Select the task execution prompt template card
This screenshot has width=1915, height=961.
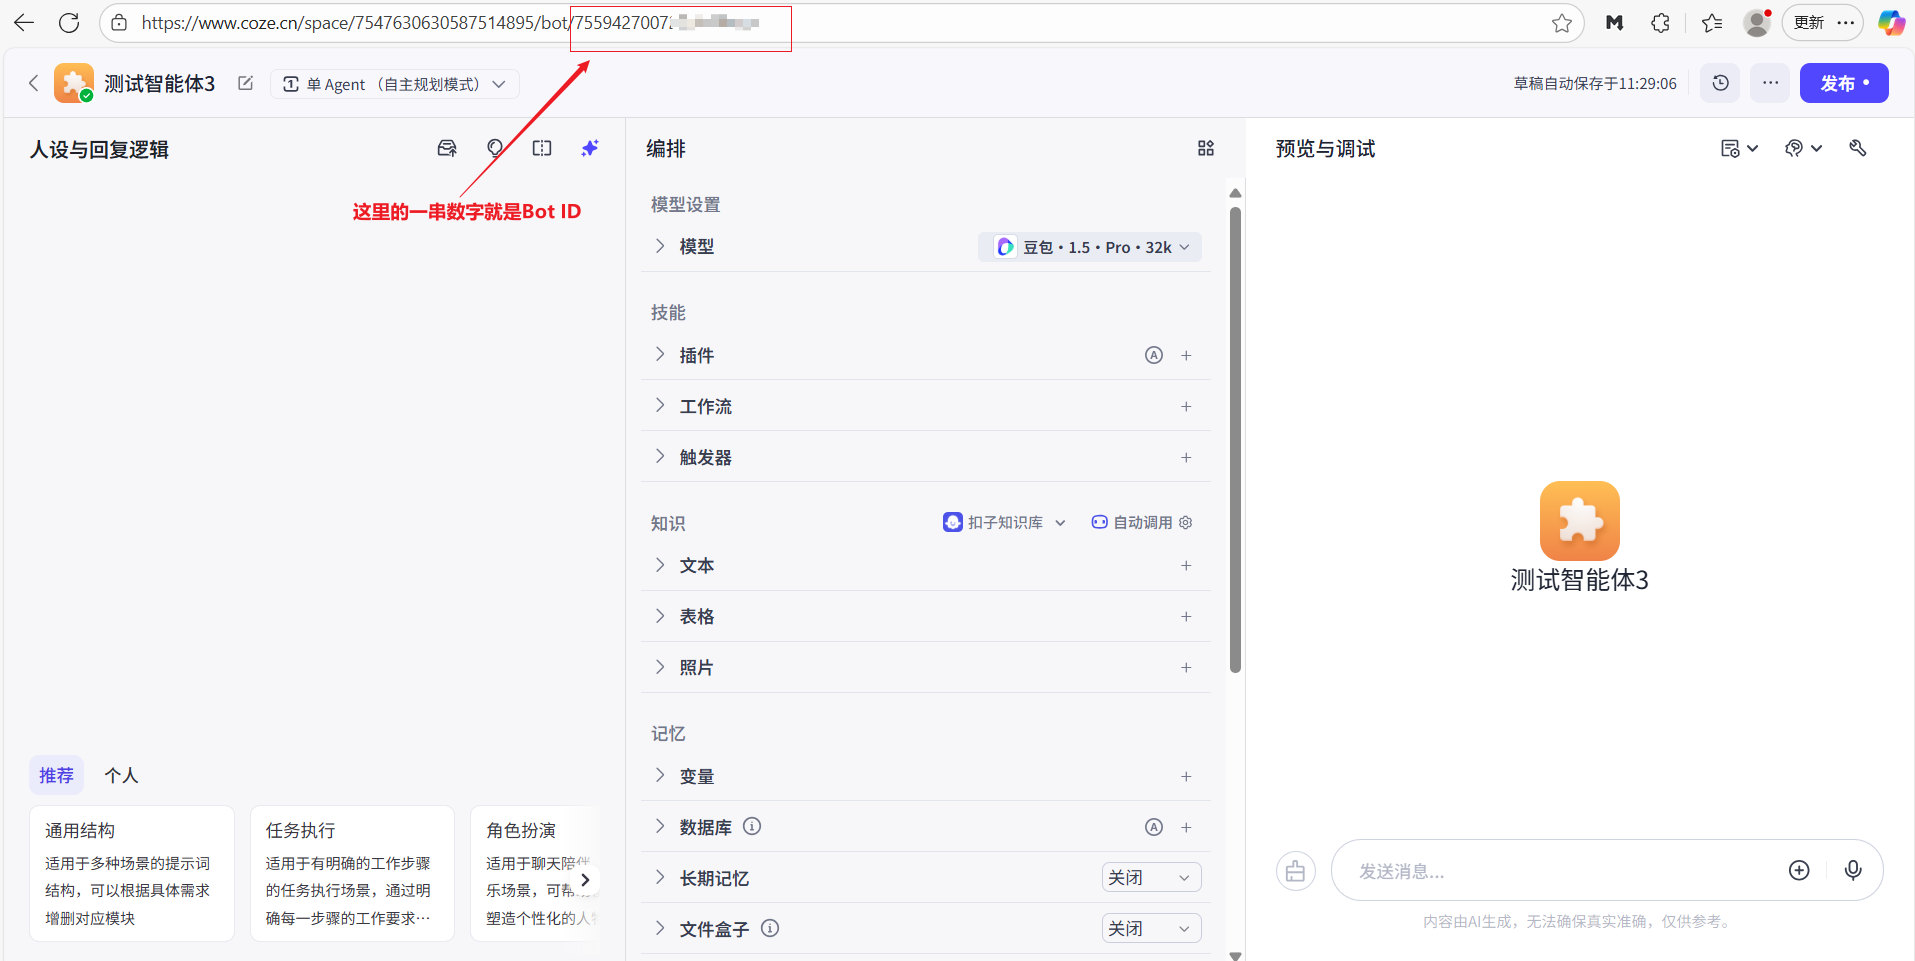352,873
